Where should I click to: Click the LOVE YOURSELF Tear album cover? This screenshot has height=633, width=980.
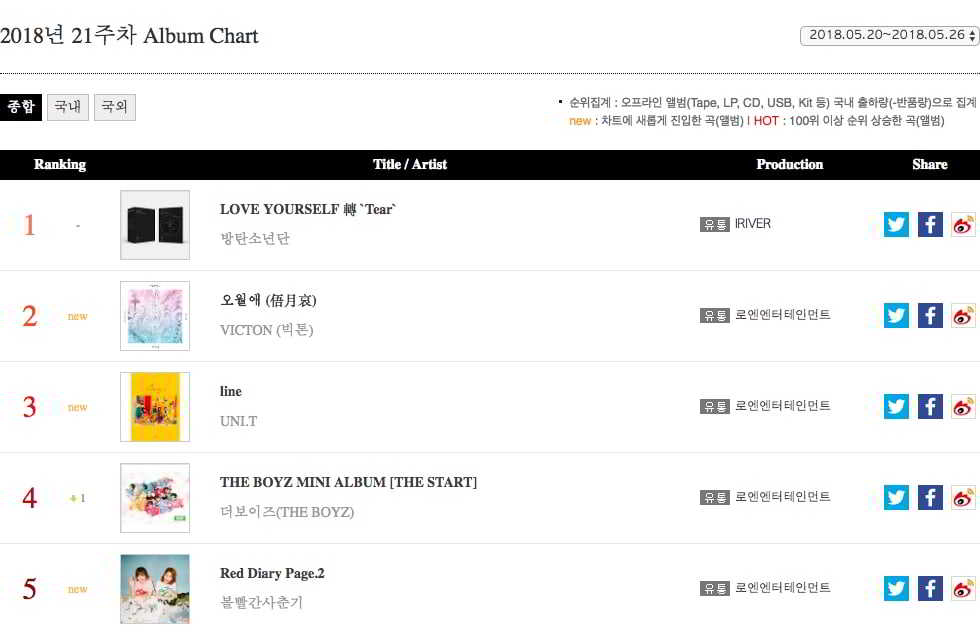coord(155,225)
